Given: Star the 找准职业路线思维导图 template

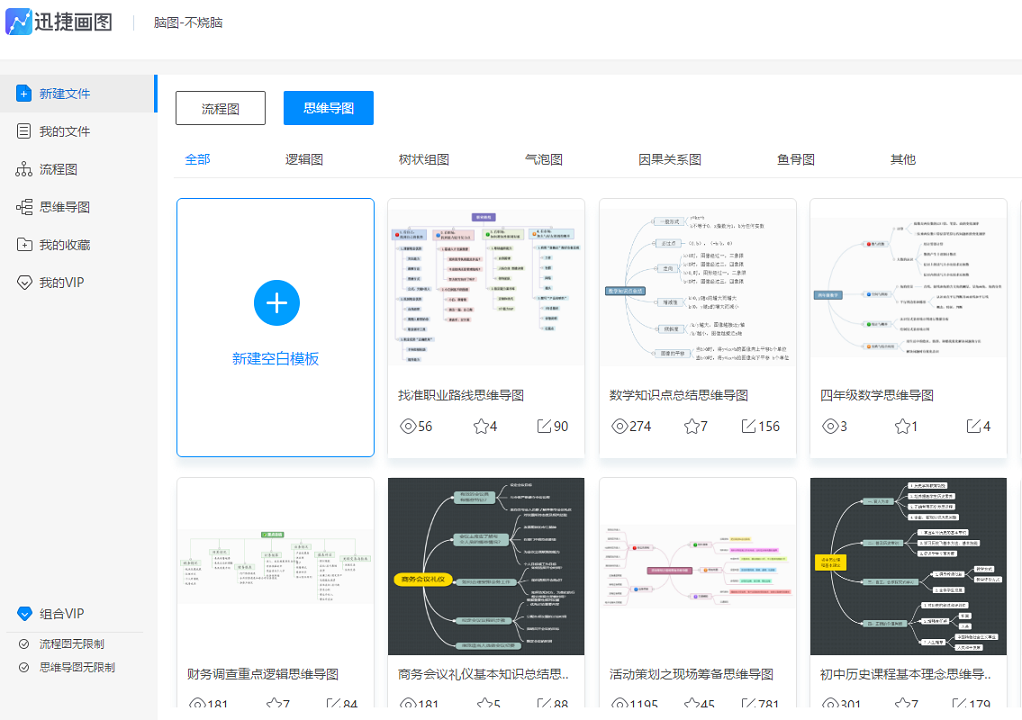Looking at the screenshot, I should click(481, 426).
